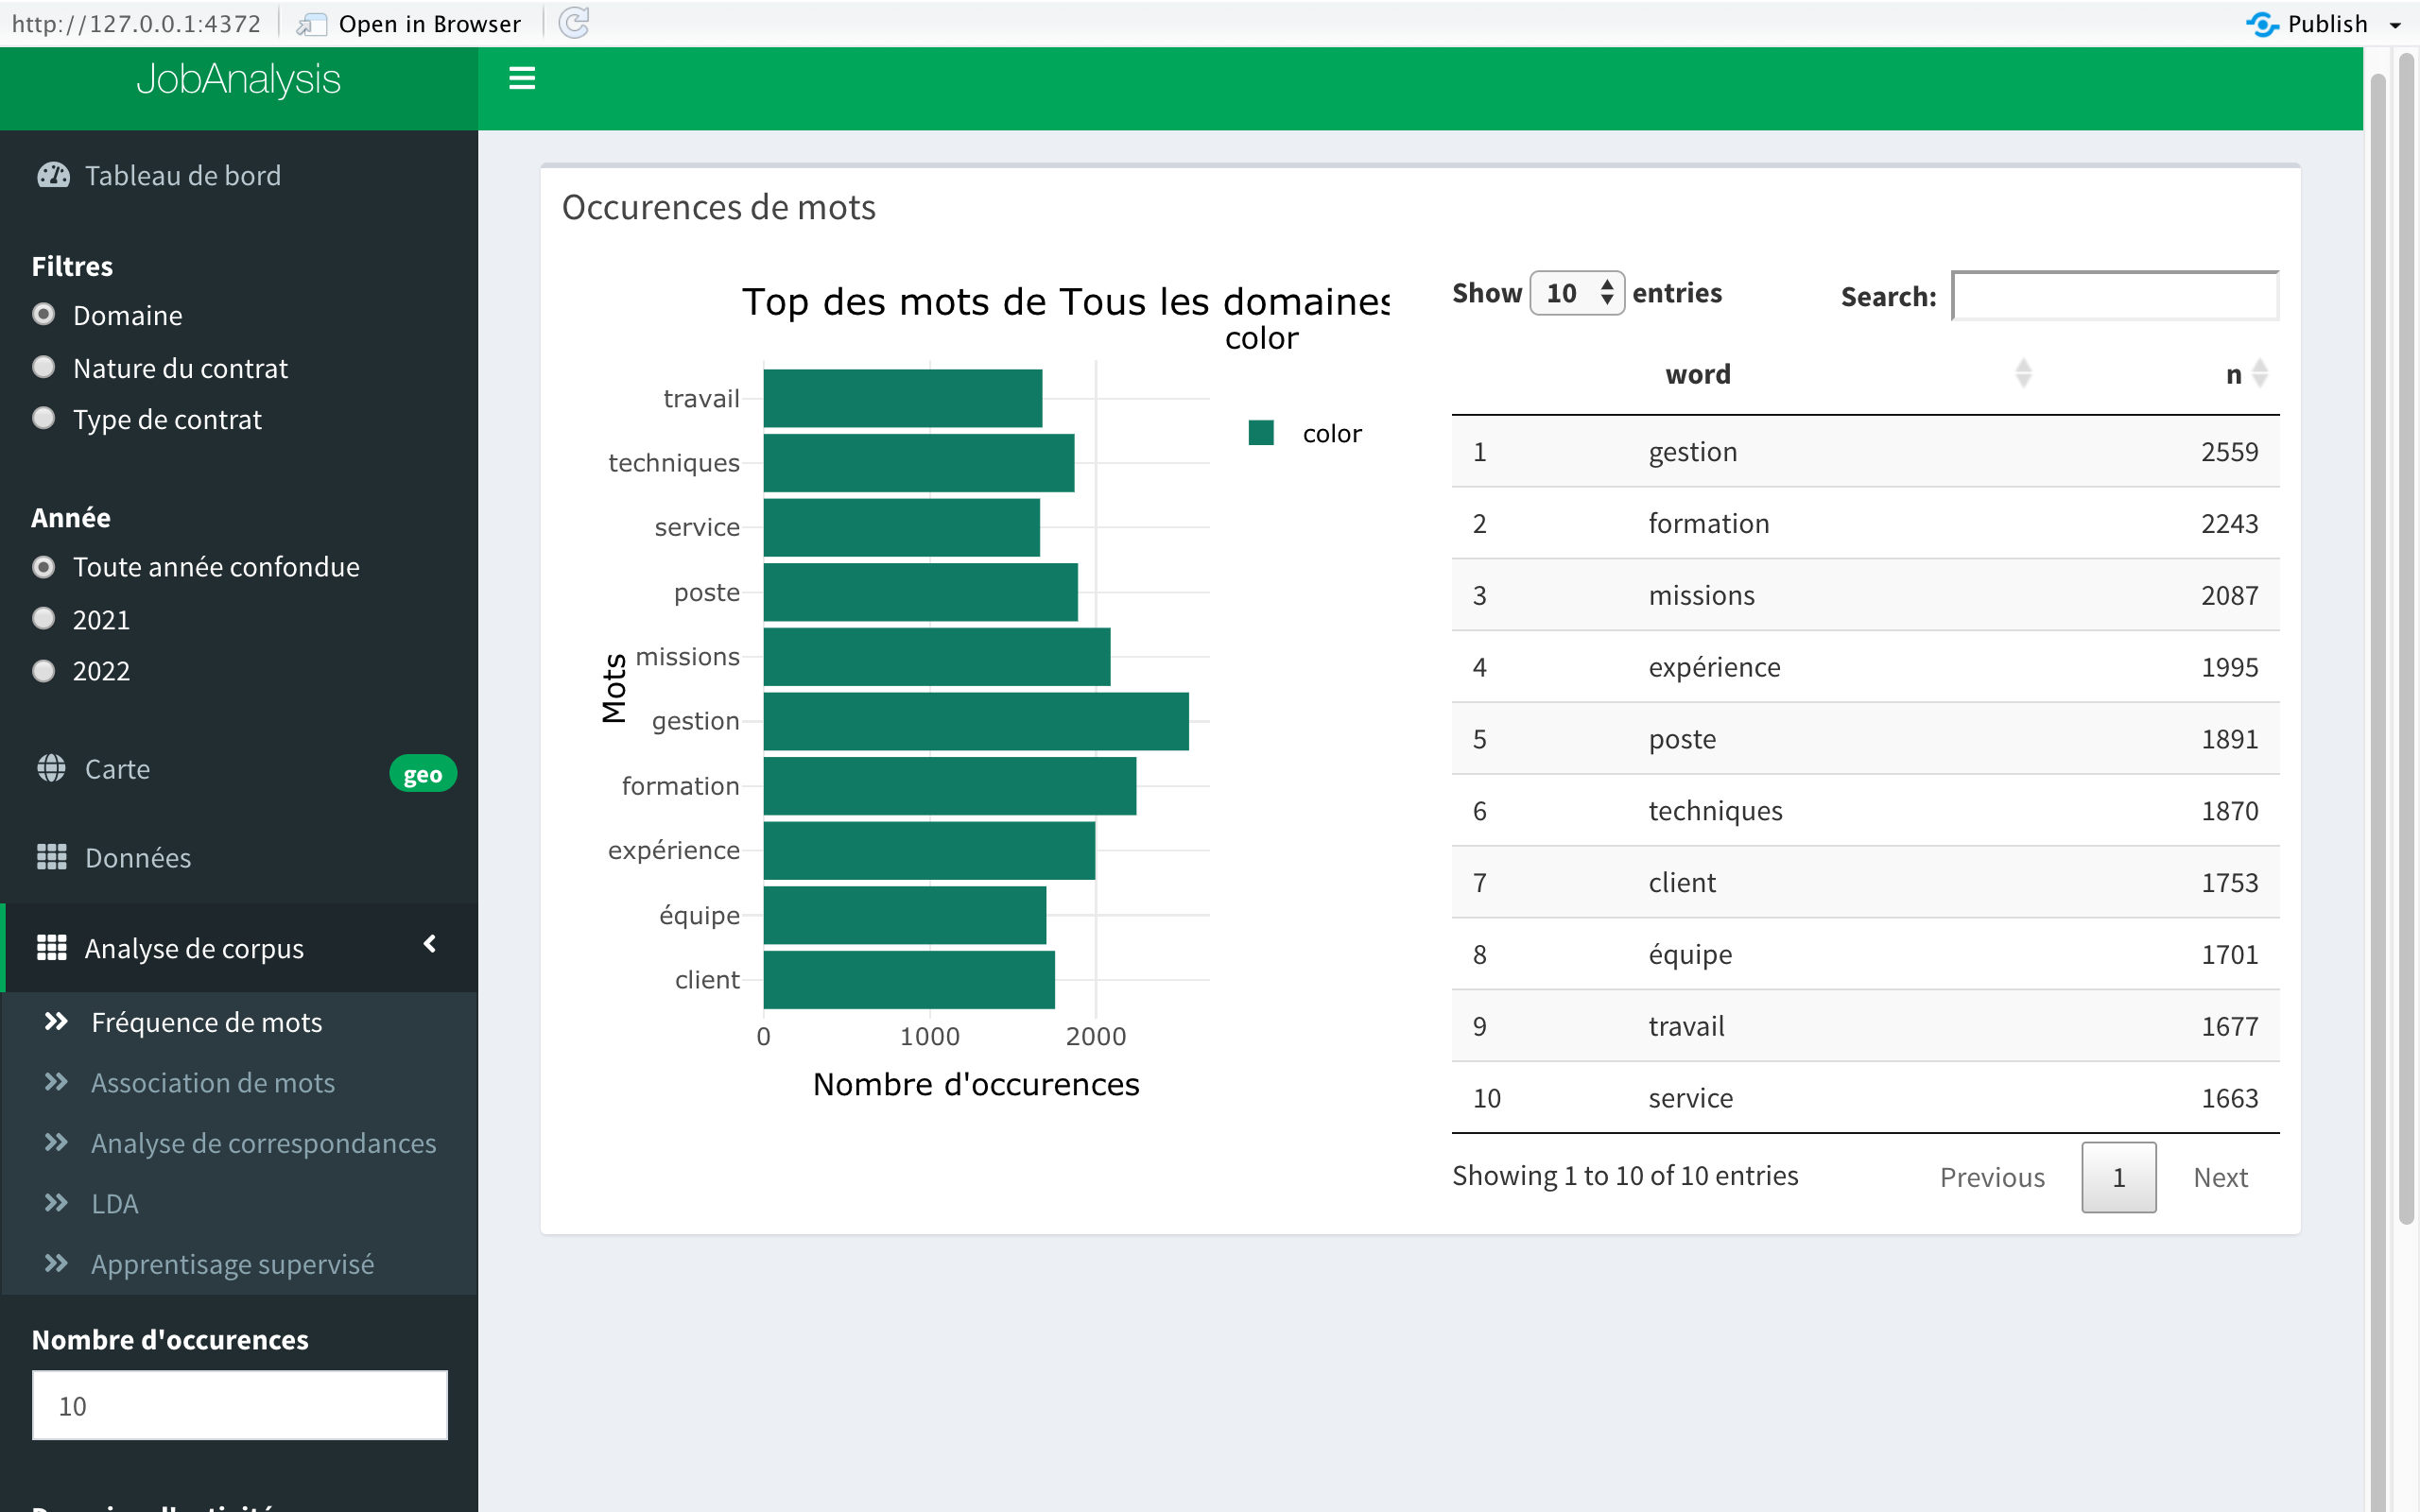Viewport: 2420px width, 1512px height.
Task: Click the Analyse de corpus grid icon
Action: point(52,947)
